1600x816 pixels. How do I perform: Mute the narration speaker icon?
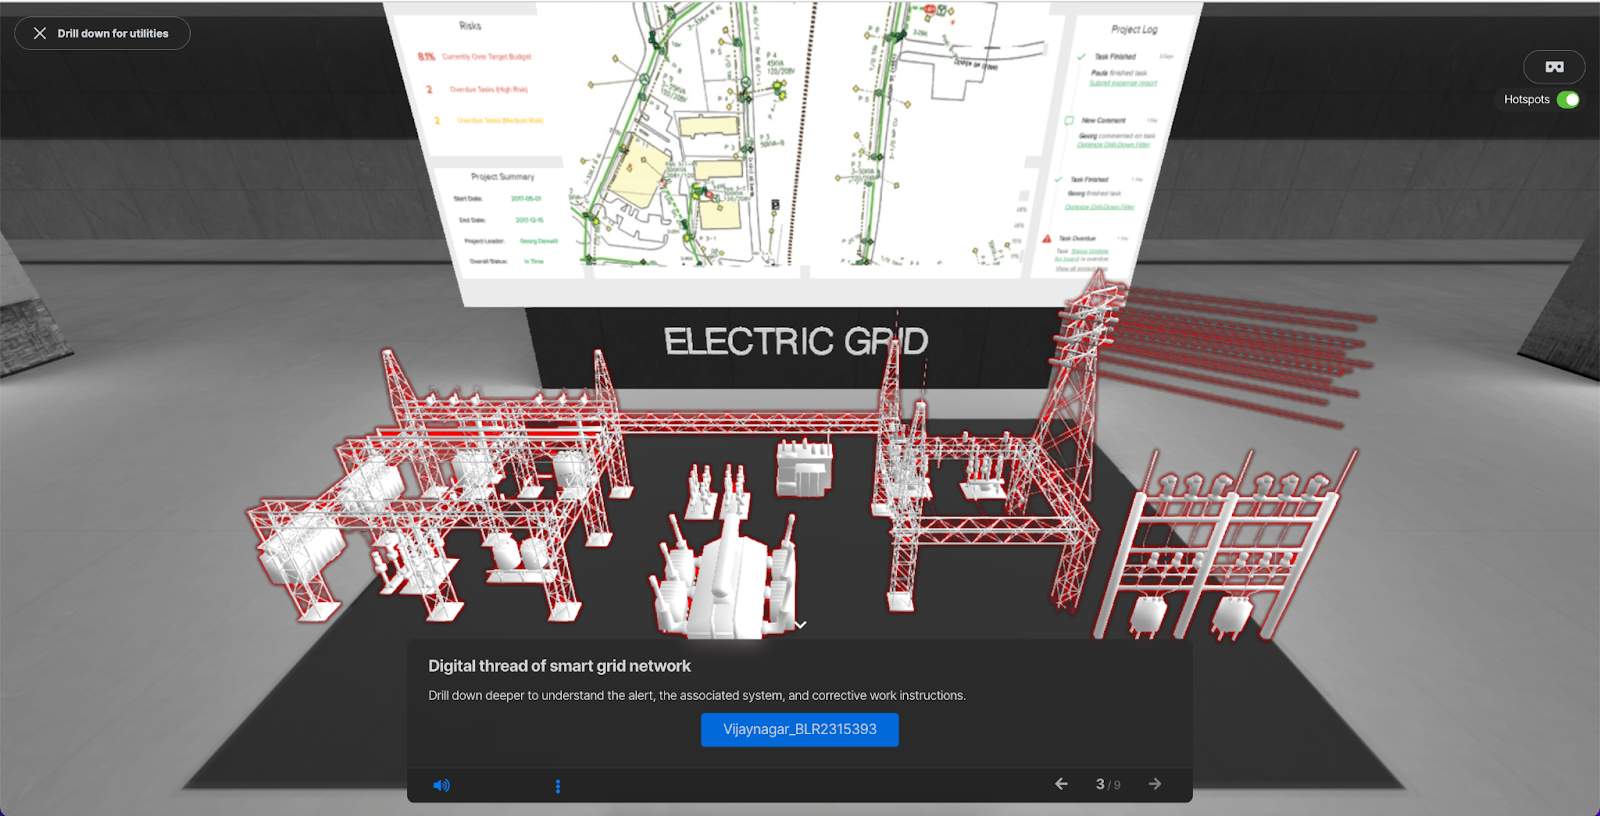tap(441, 785)
